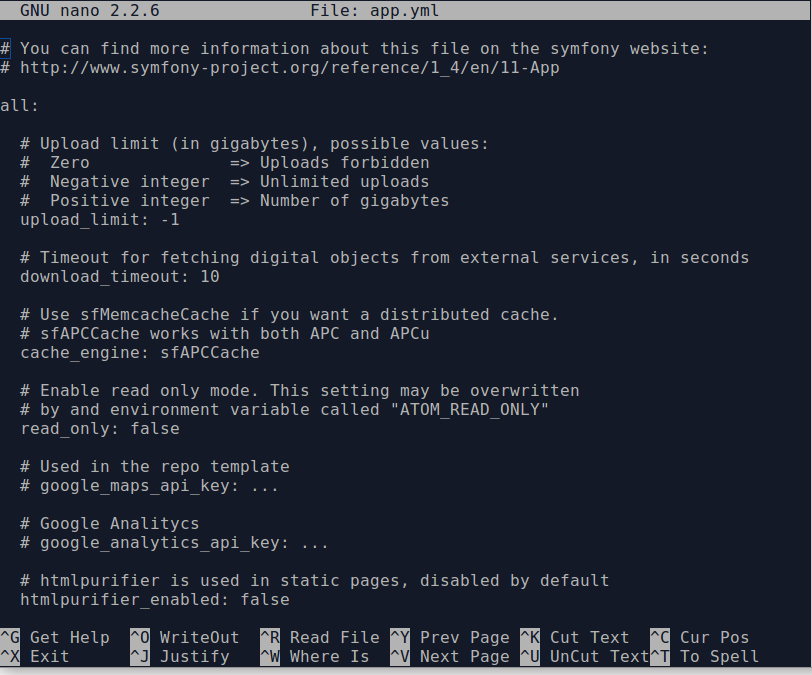Click the Prev Page shortcut
The image size is (812, 675).
pos(464,637)
